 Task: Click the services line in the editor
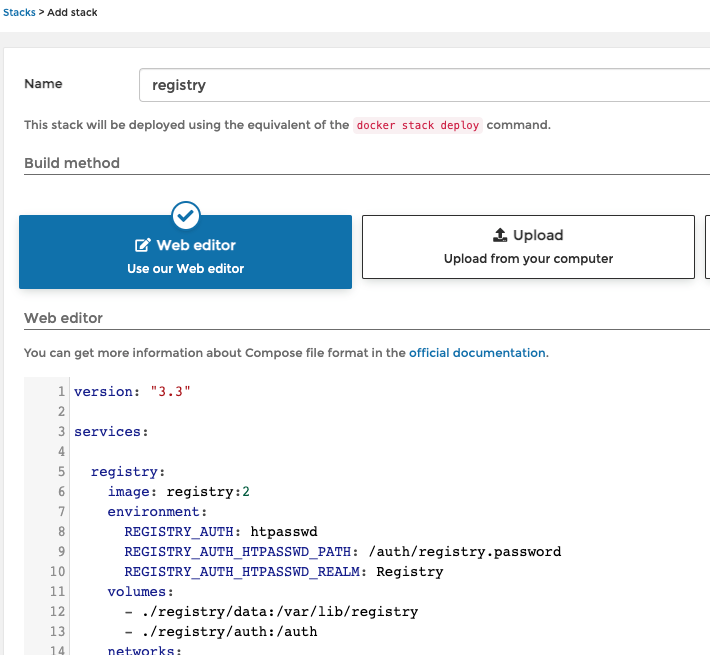click(x=111, y=432)
